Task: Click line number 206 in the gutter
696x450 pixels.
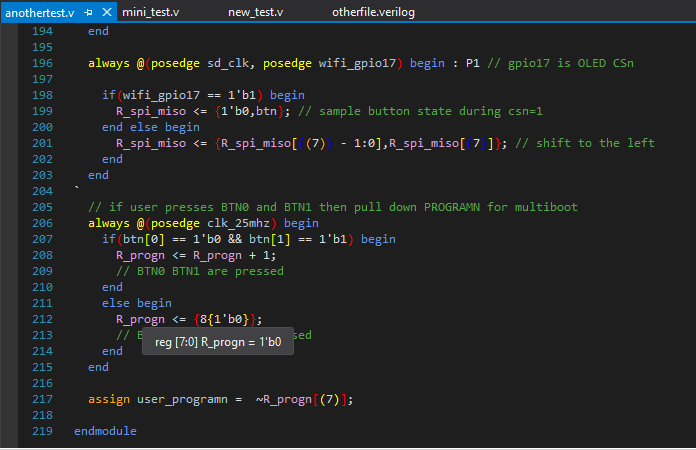Action: point(42,223)
